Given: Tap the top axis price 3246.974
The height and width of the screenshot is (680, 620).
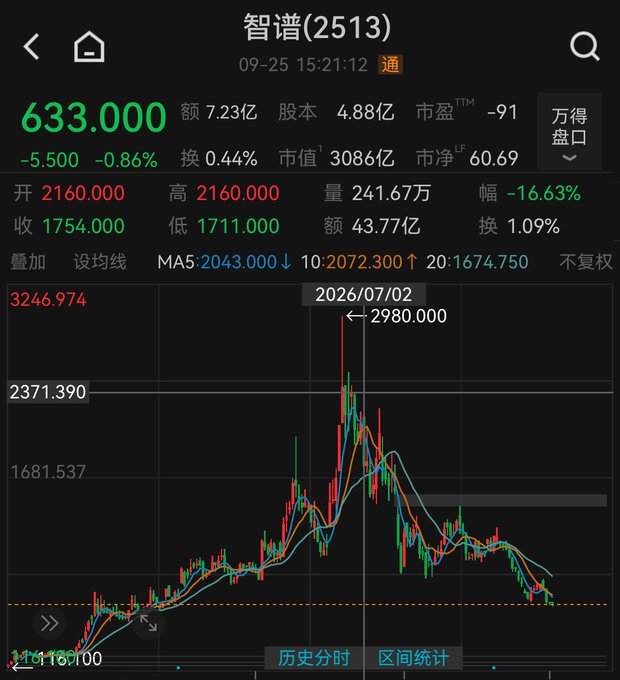Looking at the screenshot, I should pyautogui.click(x=48, y=299).
